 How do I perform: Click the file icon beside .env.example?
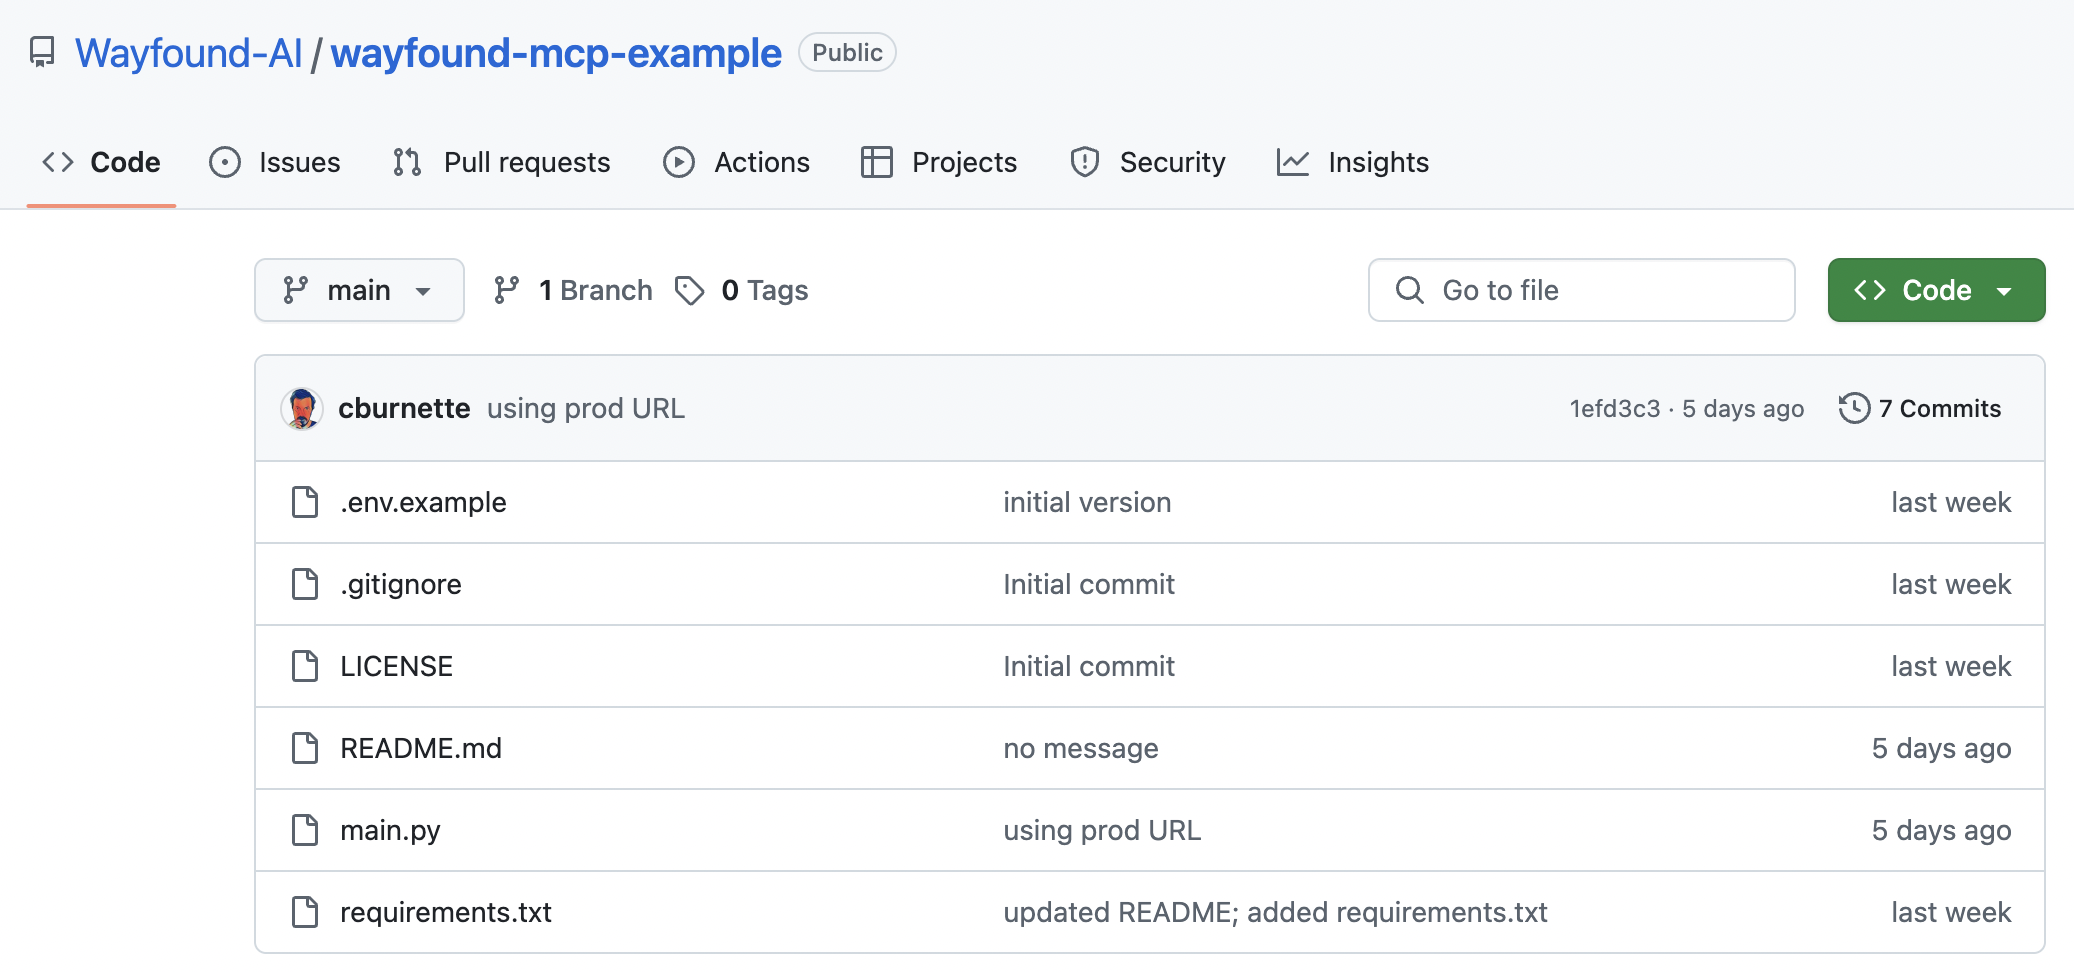click(305, 502)
